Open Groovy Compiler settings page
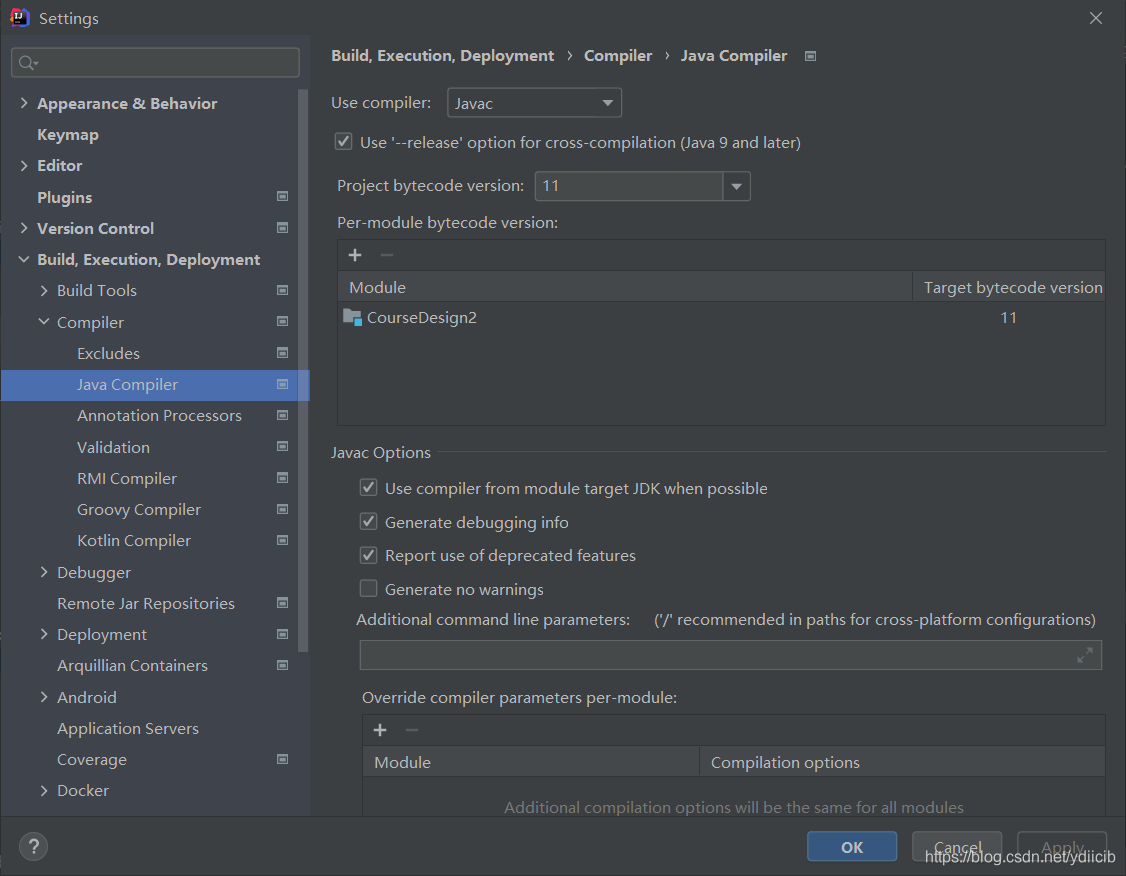This screenshot has width=1126, height=876. (x=139, y=510)
